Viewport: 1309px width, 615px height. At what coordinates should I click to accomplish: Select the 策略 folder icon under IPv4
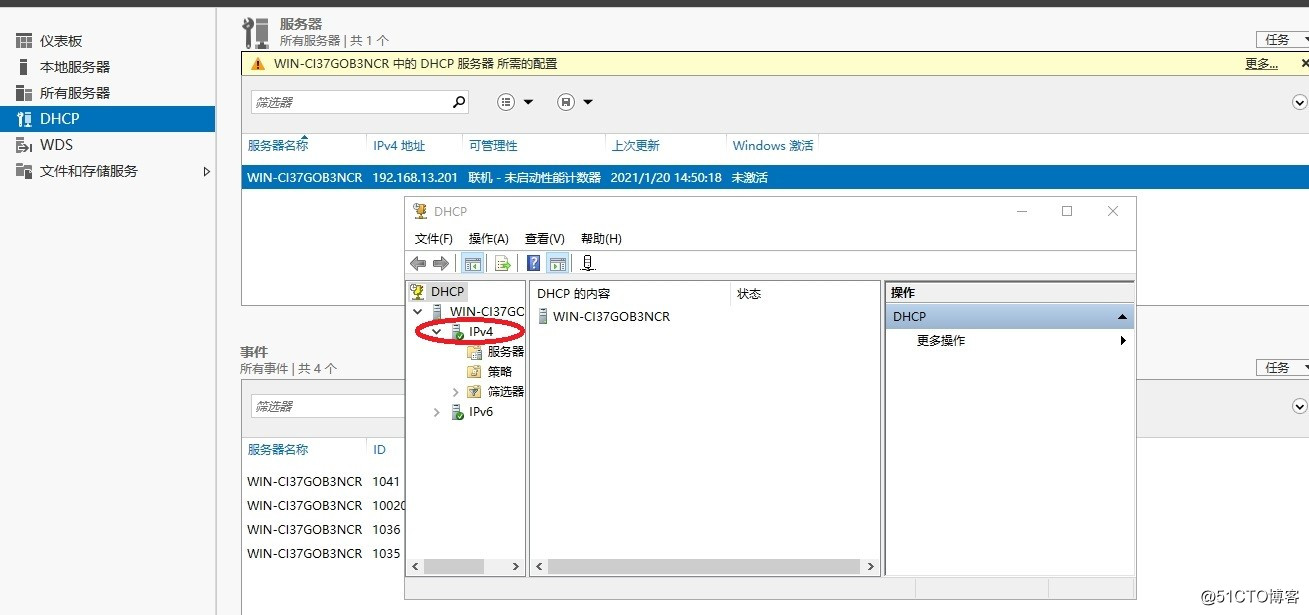(475, 372)
